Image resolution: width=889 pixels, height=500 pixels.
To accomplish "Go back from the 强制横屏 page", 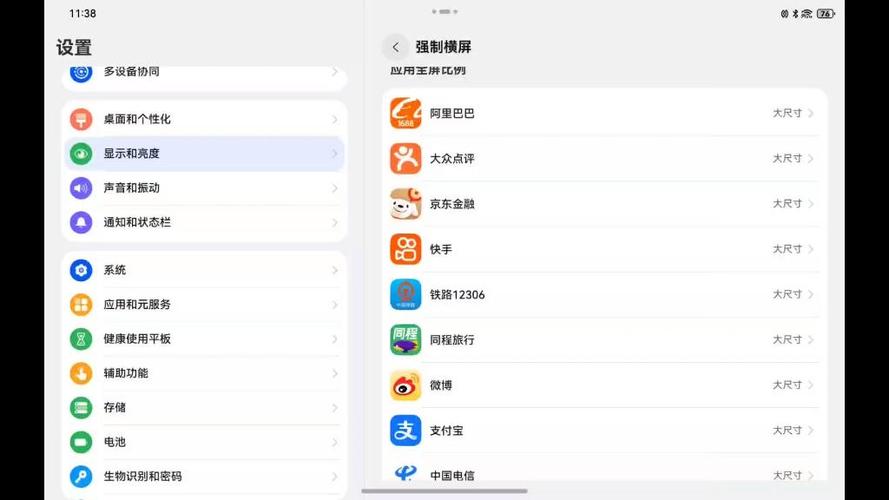I will tap(396, 47).
